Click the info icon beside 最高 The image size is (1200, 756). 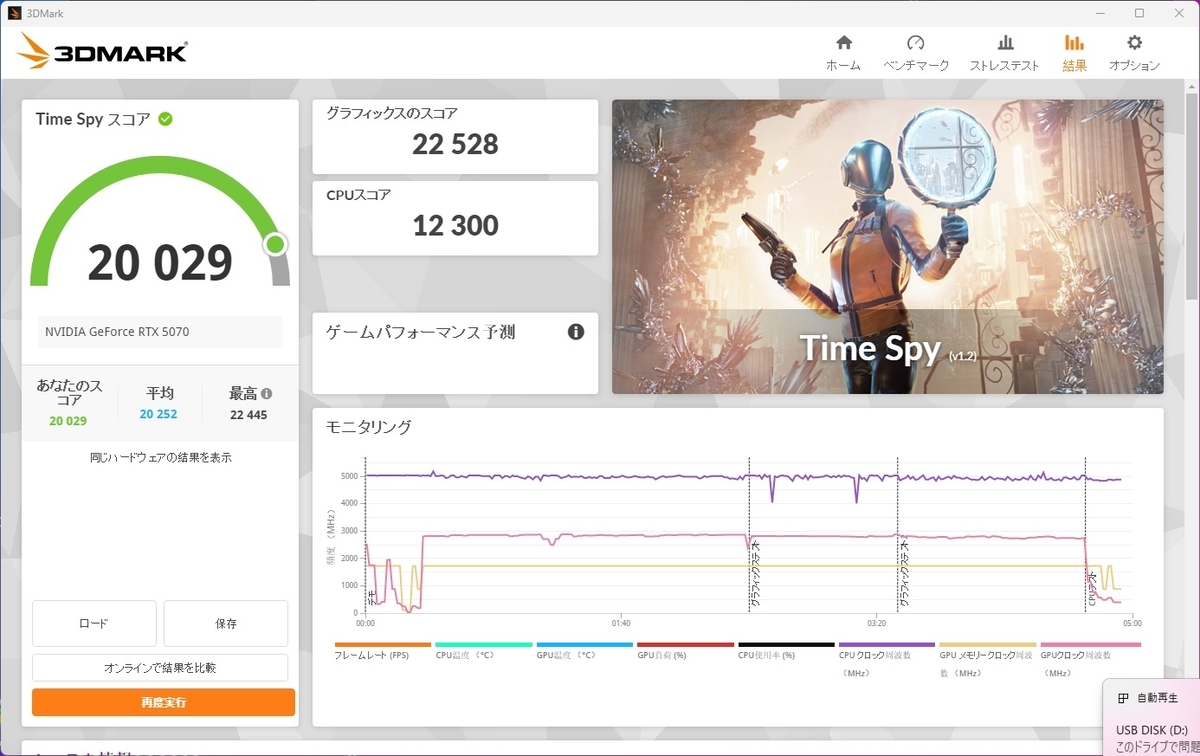[267, 394]
